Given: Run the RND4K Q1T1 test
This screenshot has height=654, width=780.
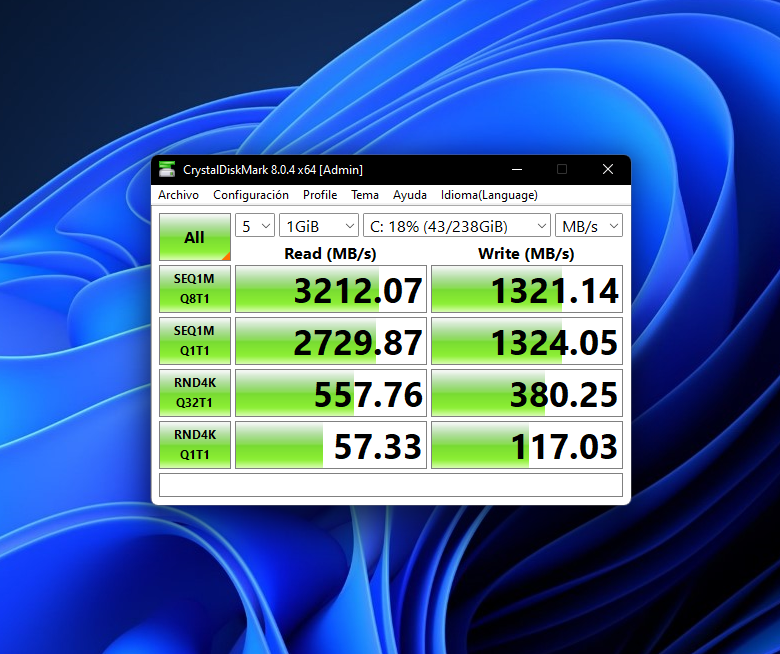Looking at the screenshot, I should tap(194, 445).
